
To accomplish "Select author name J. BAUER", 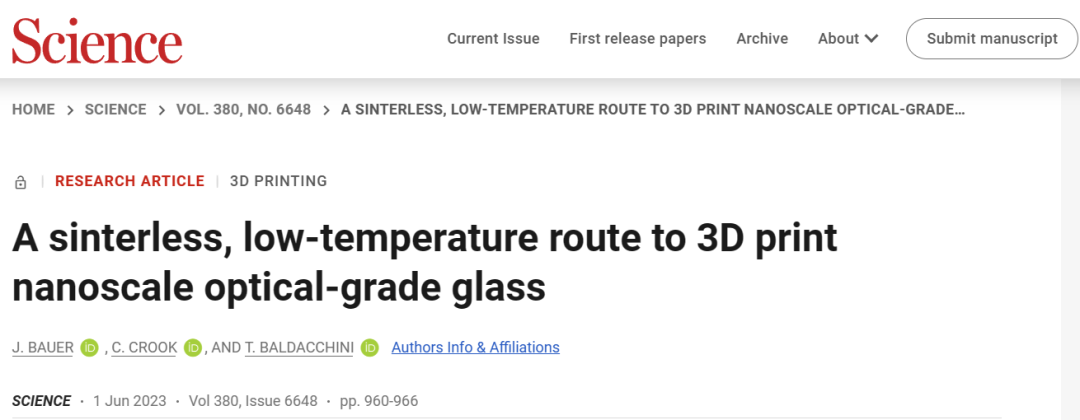I will (43, 348).
